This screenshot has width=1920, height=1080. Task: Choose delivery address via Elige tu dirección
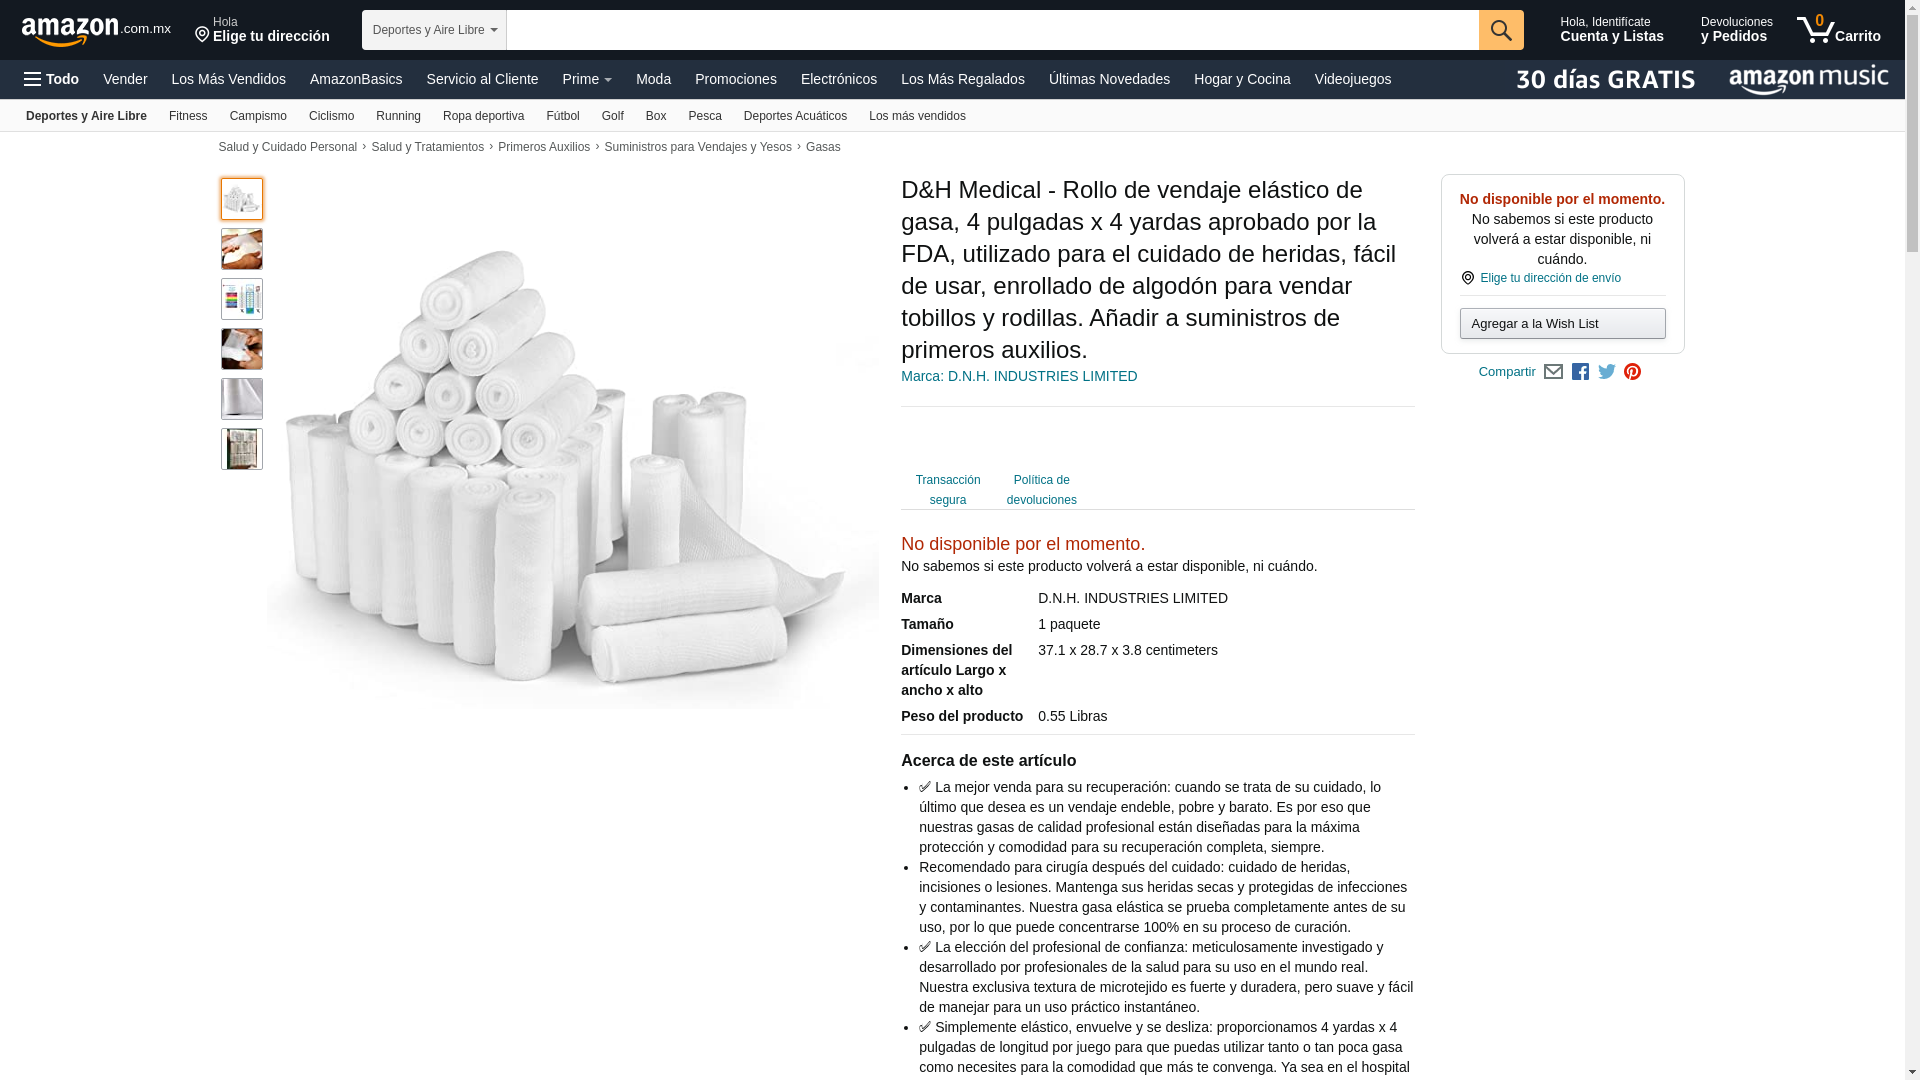coord(262,30)
